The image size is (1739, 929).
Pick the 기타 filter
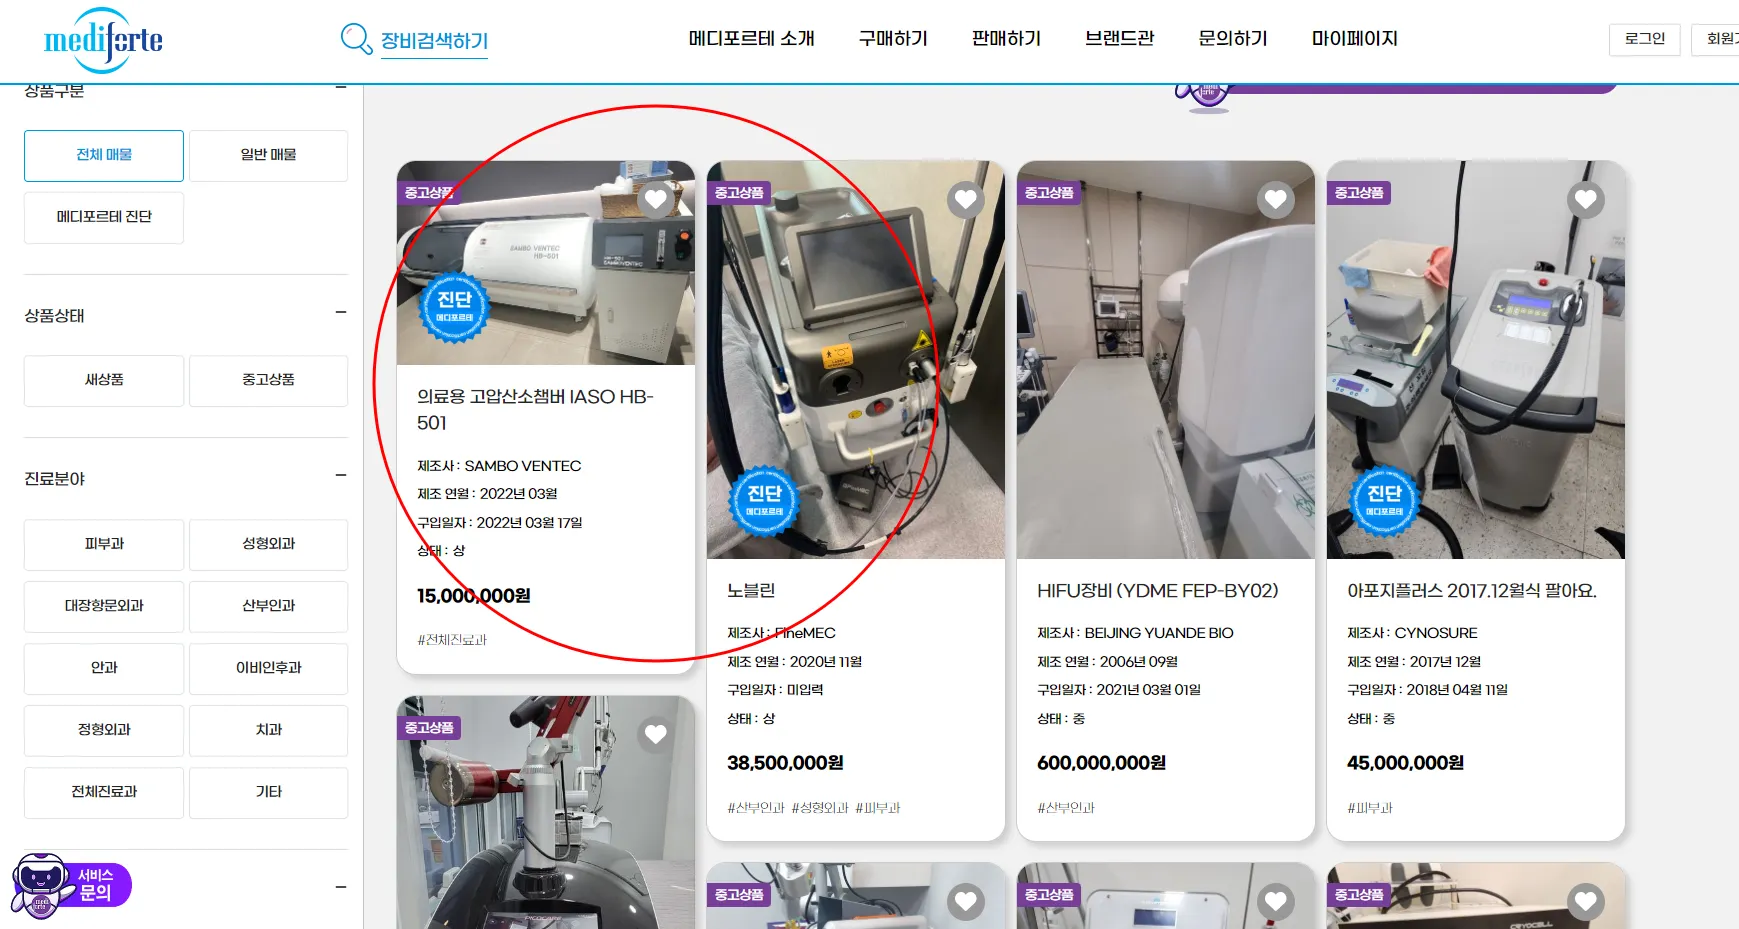[268, 793]
